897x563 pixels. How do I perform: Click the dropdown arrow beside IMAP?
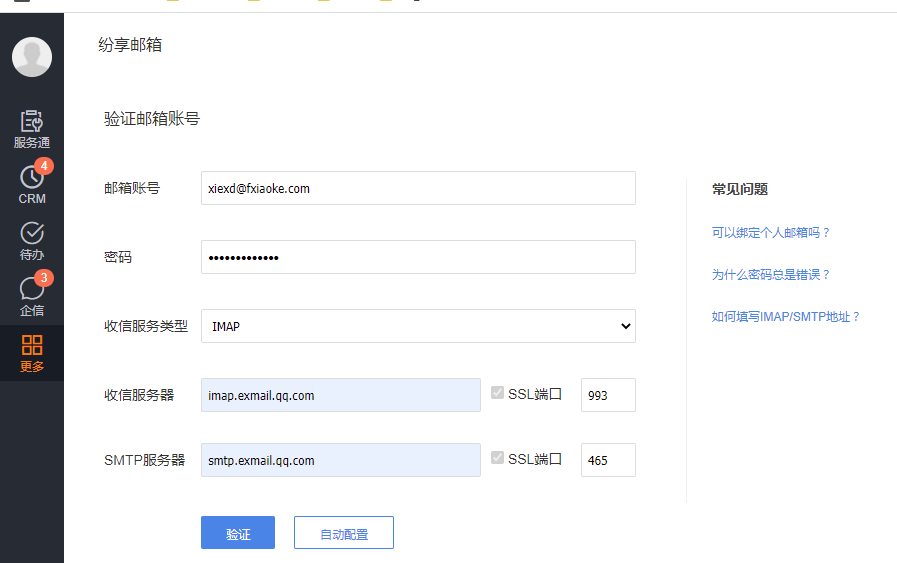click(x=625, y=326)
